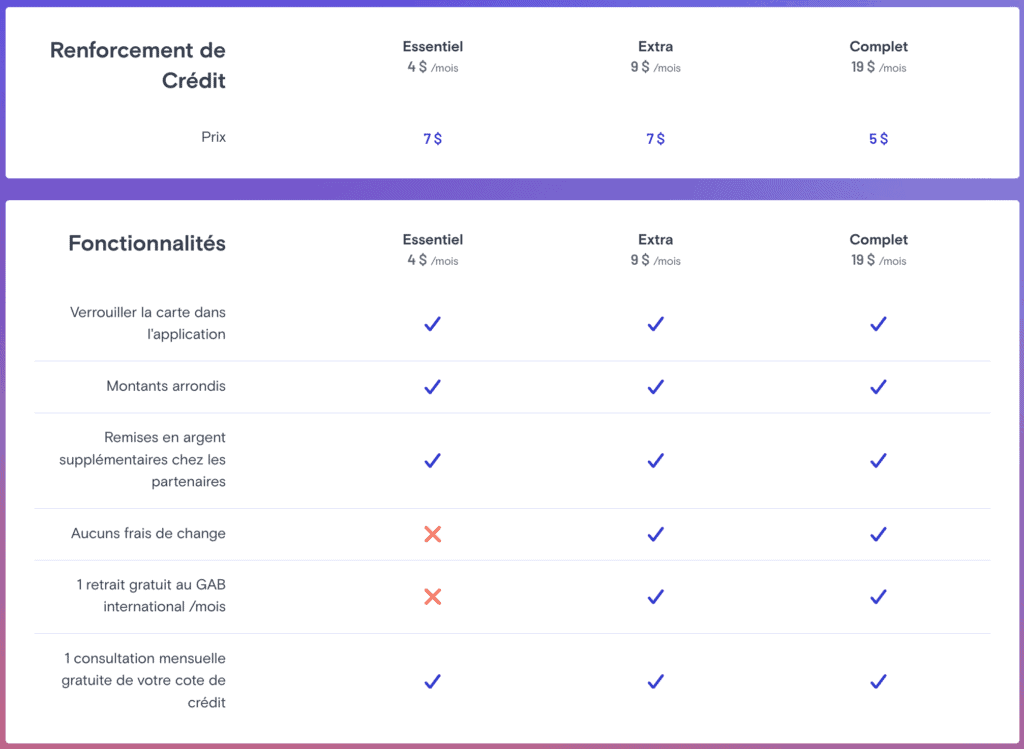
Task: Click the Fonctionnalités section heading
Action: tap(147, 243)
